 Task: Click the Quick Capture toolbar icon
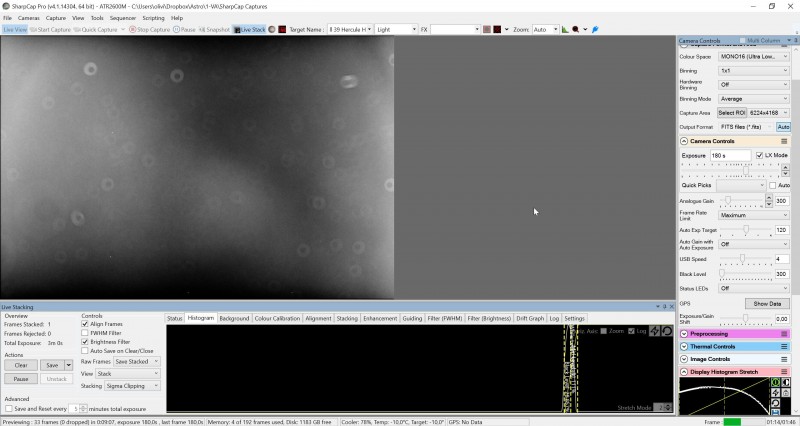(x=77, y=30)
